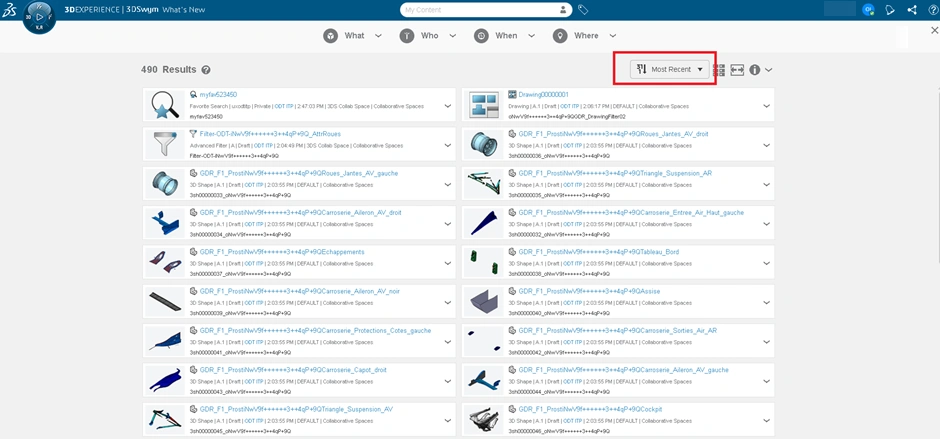The height and width of the screenshot is (439, 940).
Task: Open the information icon near sort control
Action: pyautogui.click(x=754, y=70)
